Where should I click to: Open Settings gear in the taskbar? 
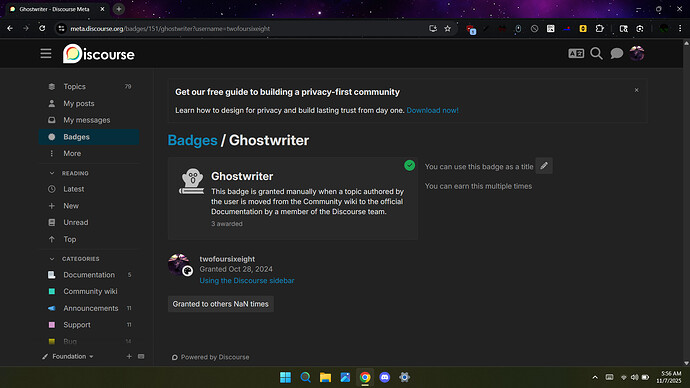404,377
